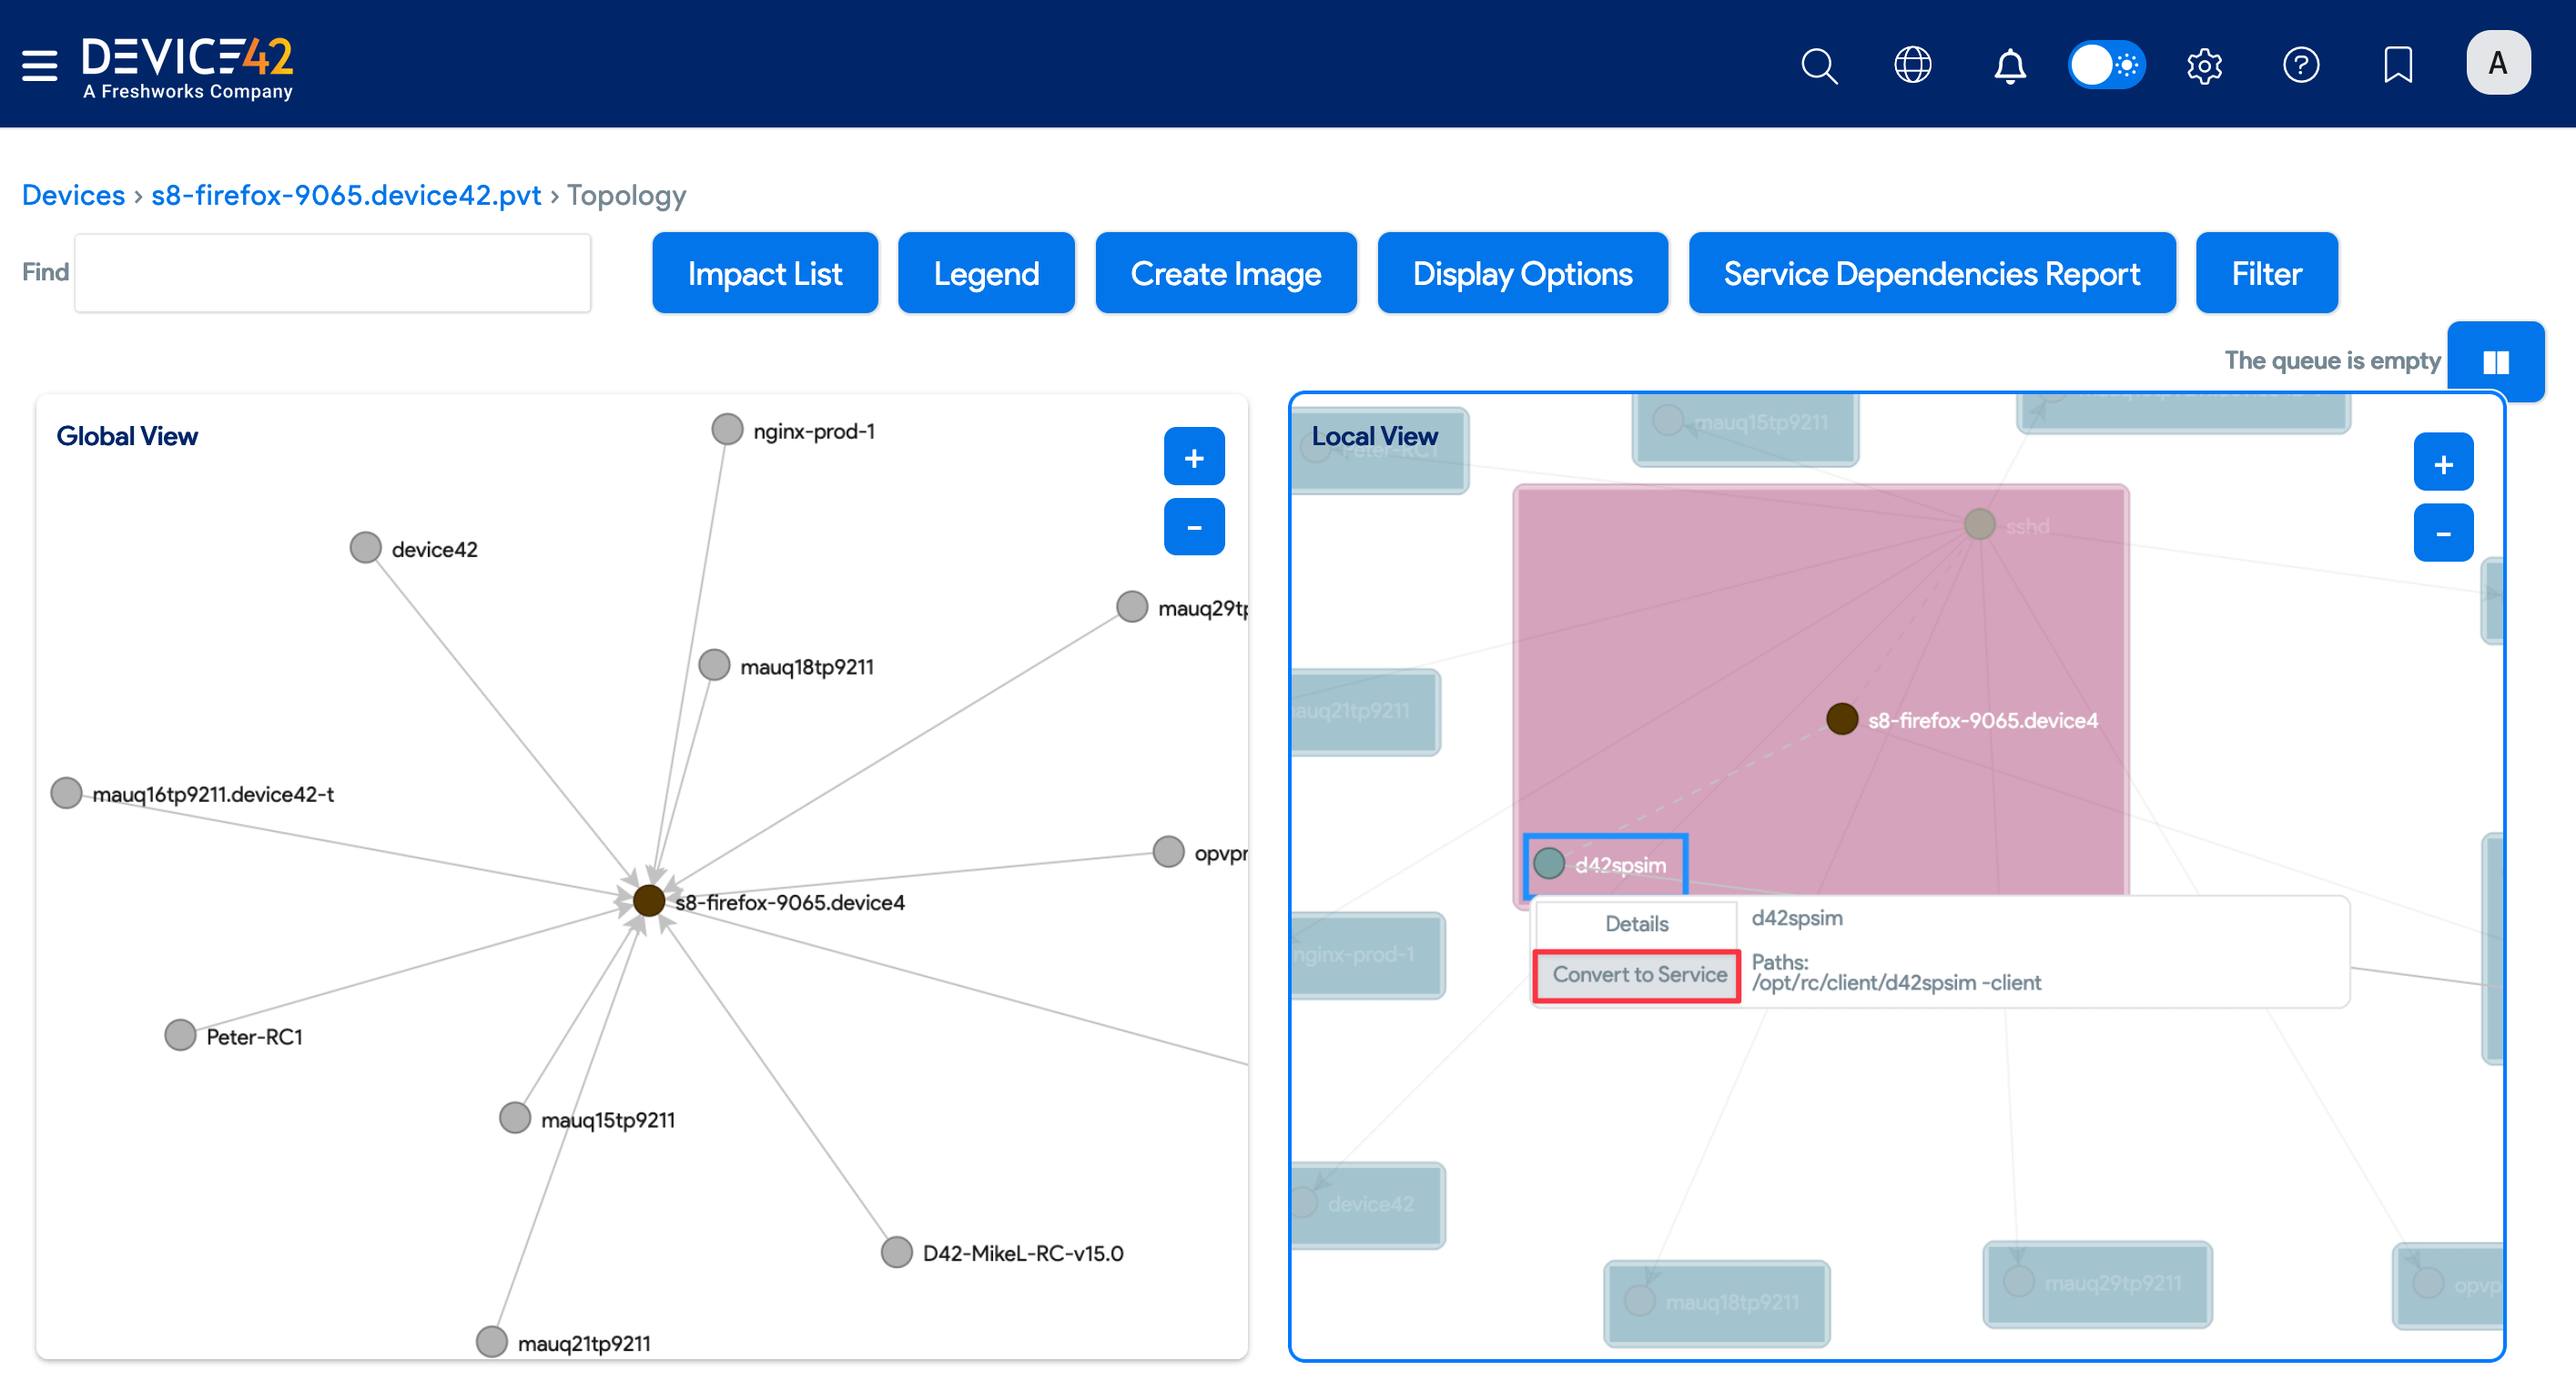Toggle the light/dark theme switch
2576x1391 pixels.
(2106, 66)
